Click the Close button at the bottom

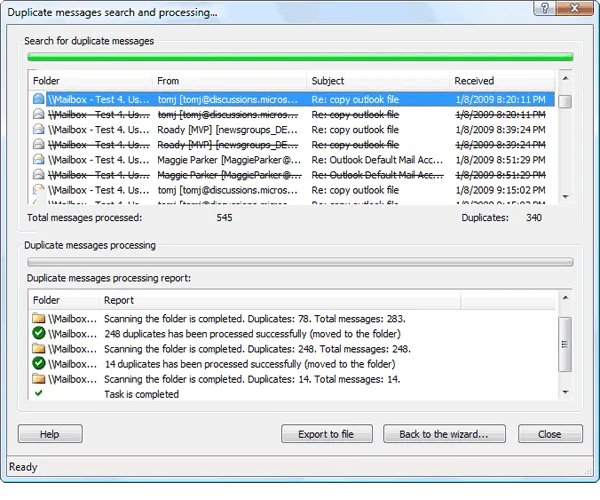point(550,434)
